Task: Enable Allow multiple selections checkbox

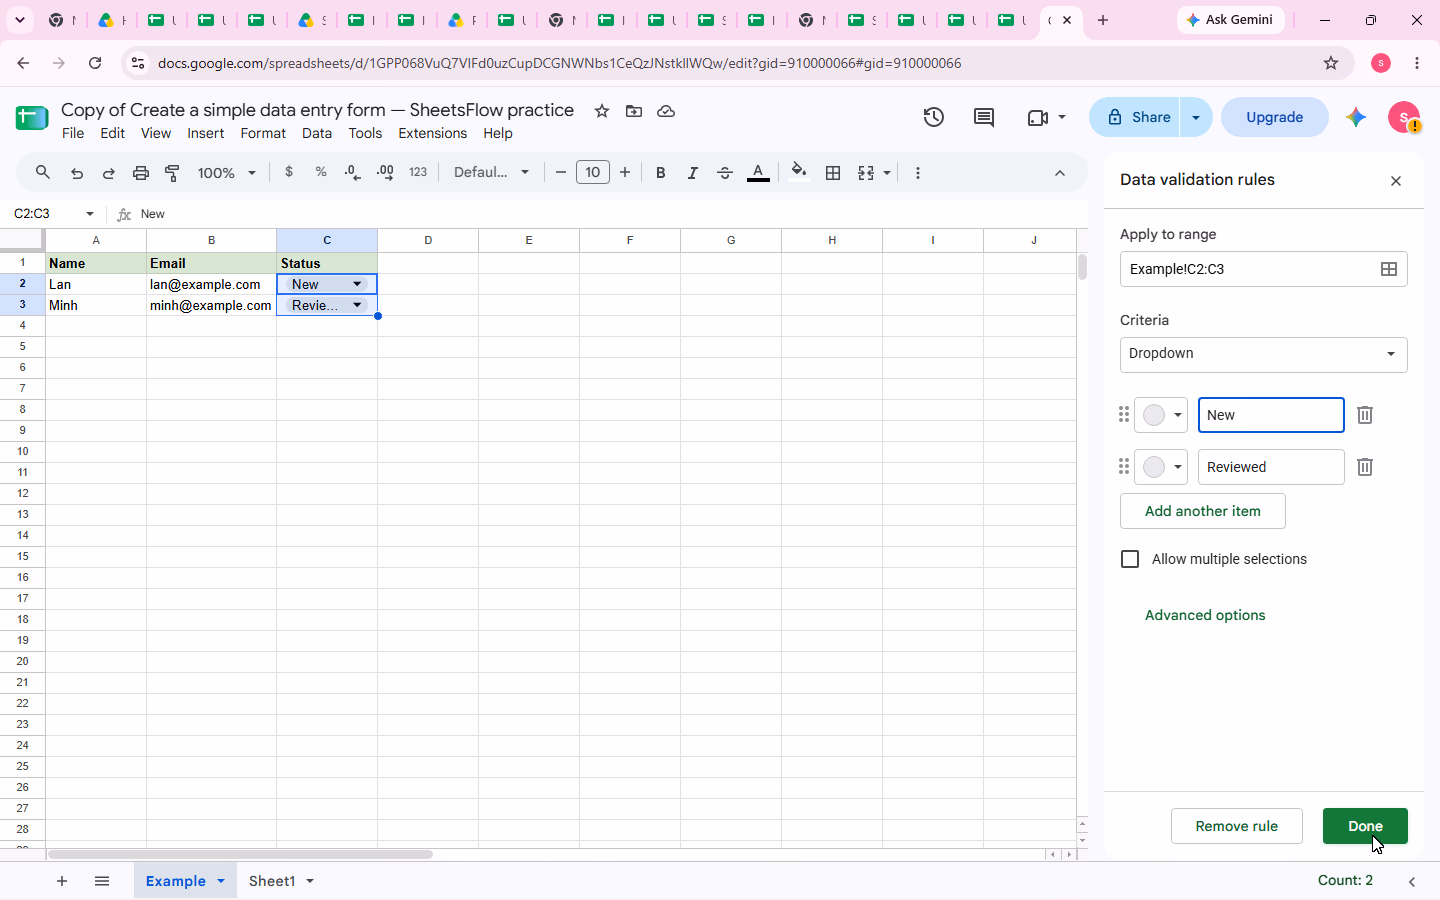Action: coord(1130,559)
